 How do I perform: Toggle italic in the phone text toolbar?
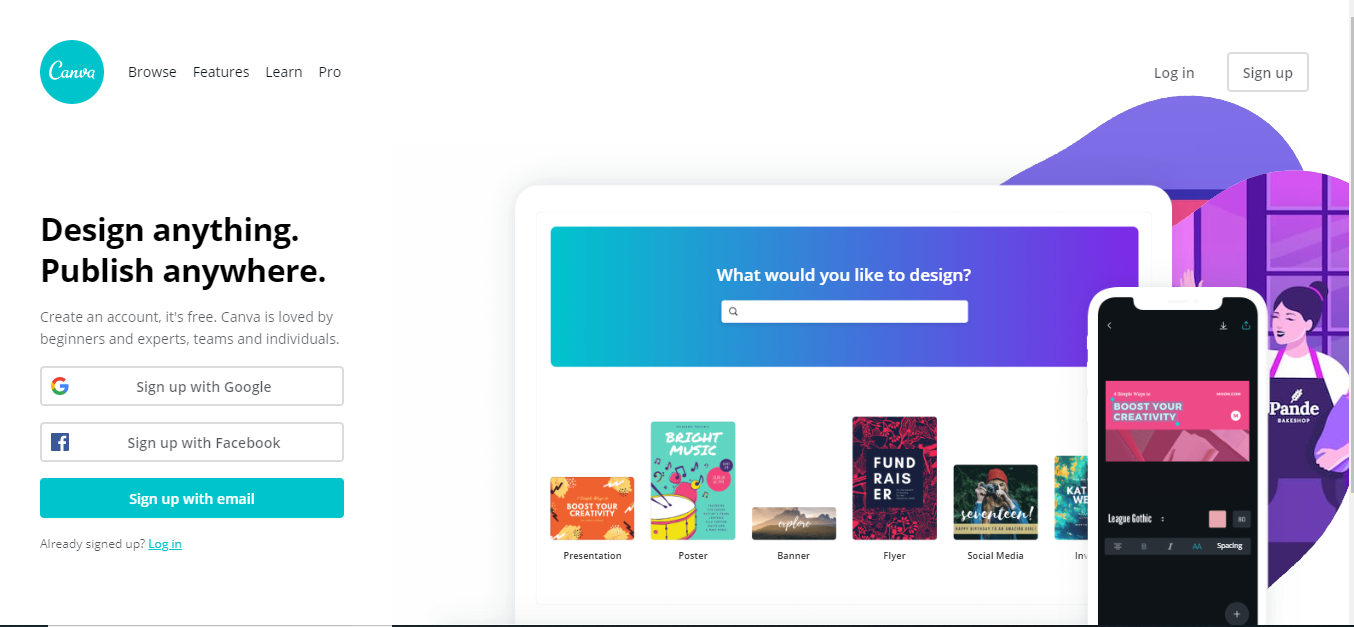point(1170,546)
